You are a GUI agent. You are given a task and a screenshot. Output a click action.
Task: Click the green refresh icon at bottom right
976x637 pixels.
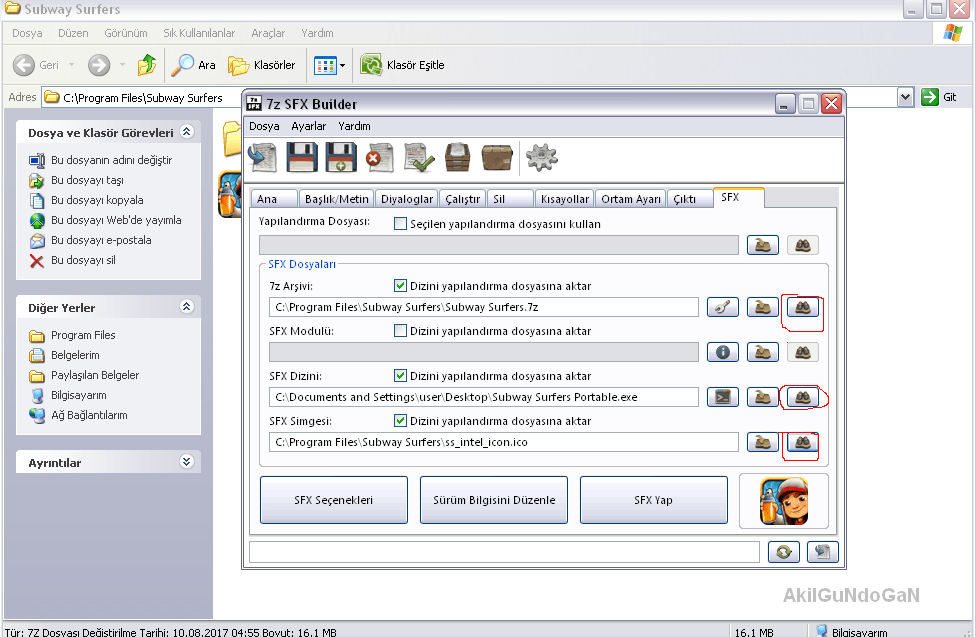784,552
